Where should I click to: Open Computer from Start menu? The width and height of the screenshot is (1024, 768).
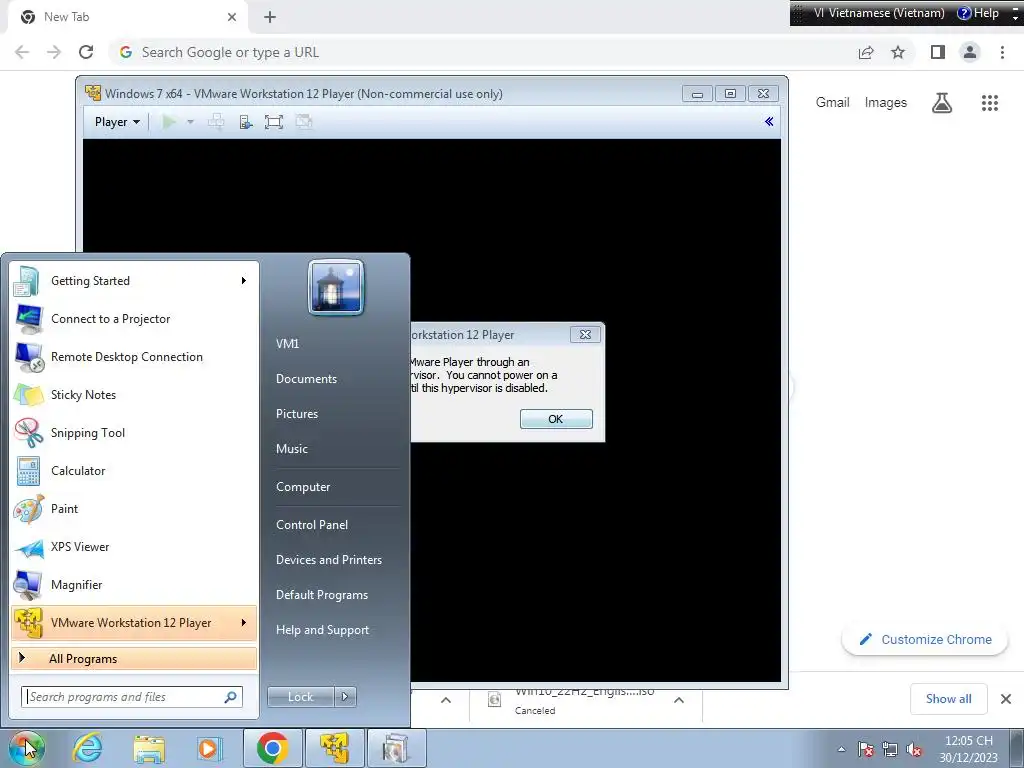click(303, 487)
